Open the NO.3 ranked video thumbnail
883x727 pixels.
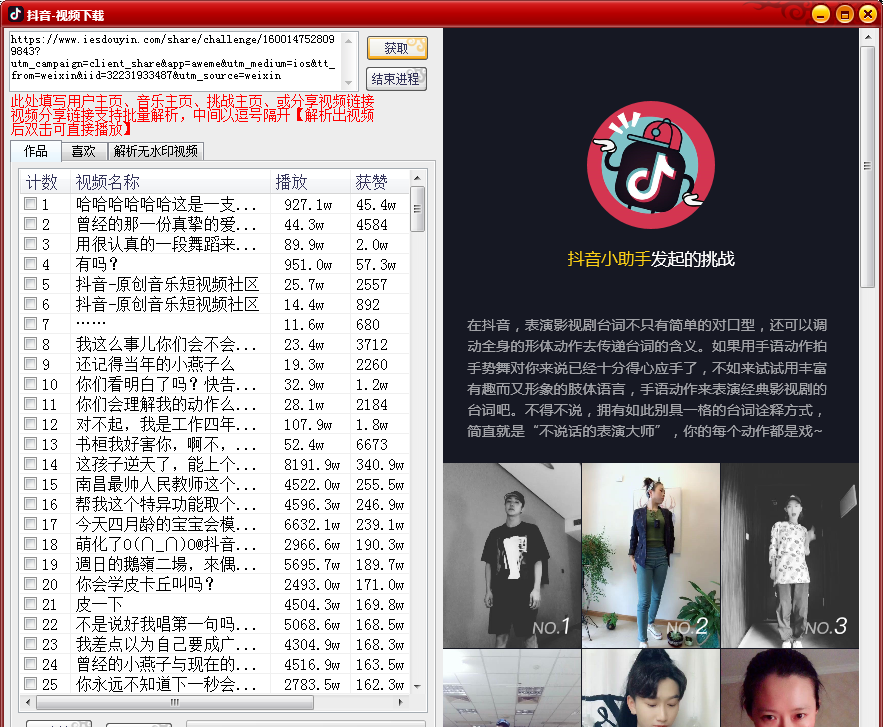coord(790,555)
